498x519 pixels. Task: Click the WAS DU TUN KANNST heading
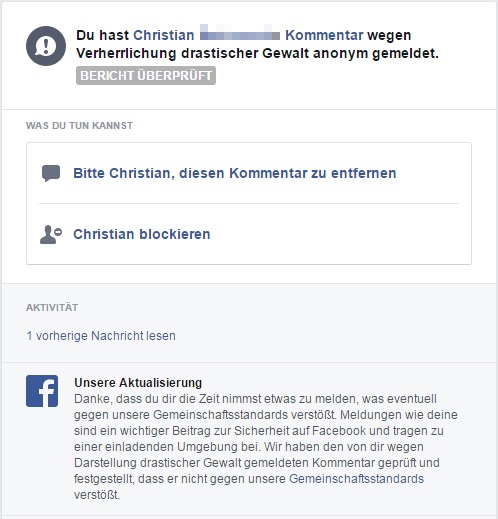point(79,126)
